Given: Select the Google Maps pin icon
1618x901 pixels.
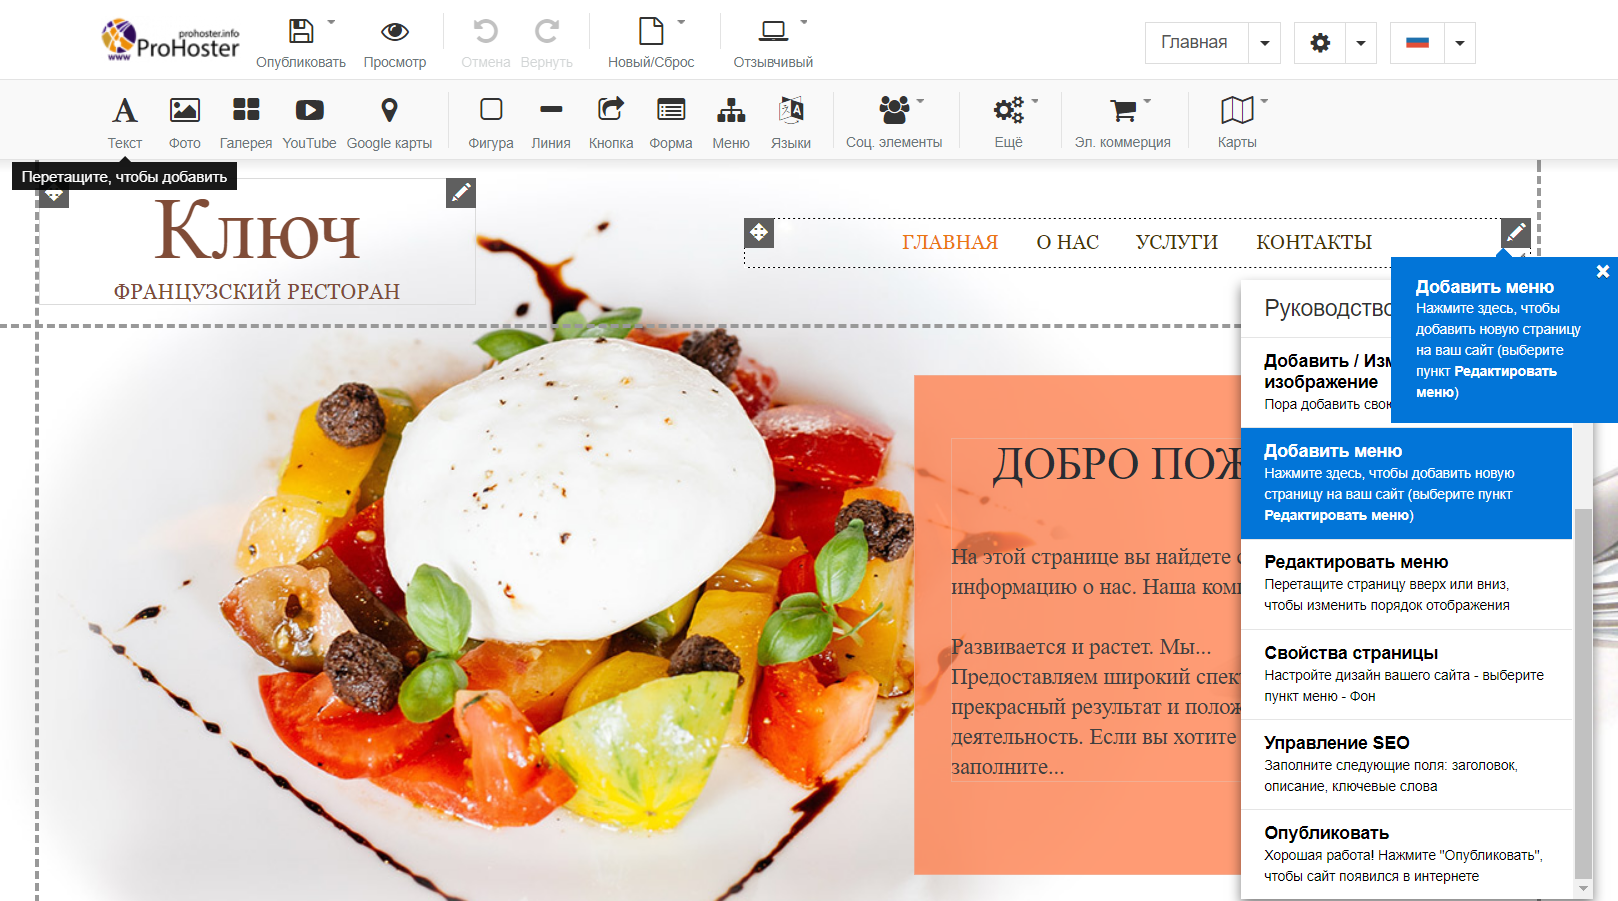Looking at the screenshot, I should 389,110.
